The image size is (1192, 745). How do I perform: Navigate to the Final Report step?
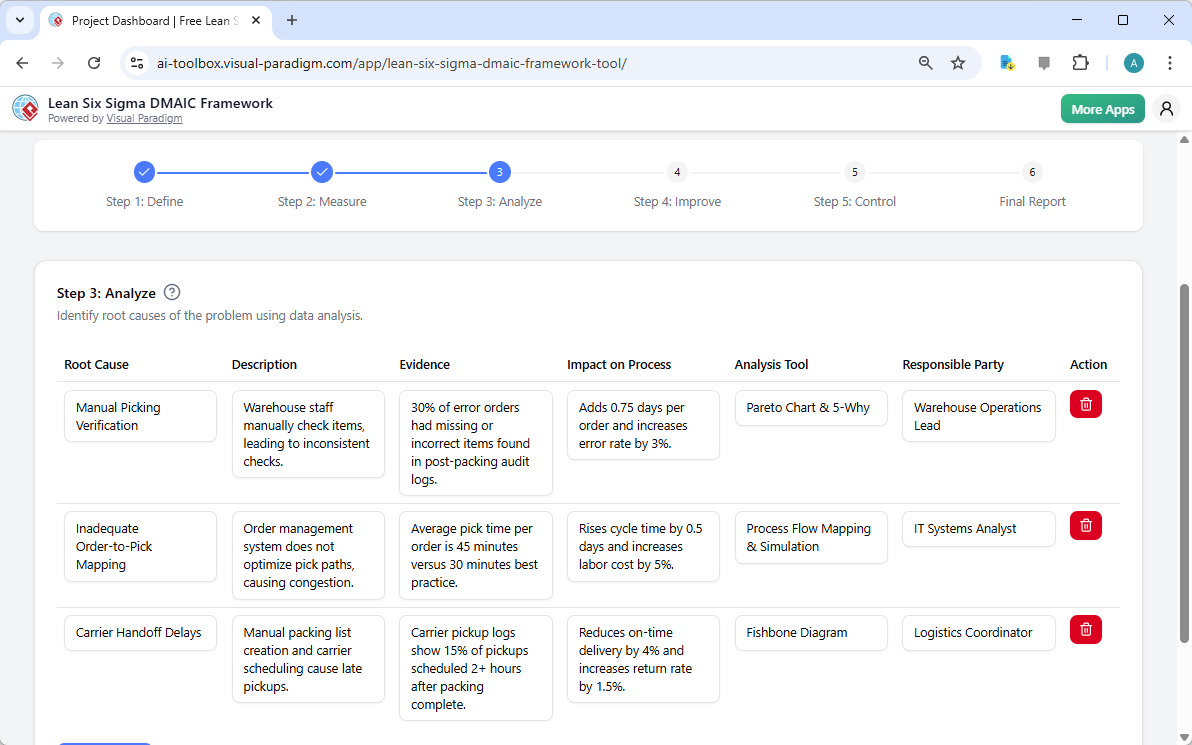pos(1032,172)
